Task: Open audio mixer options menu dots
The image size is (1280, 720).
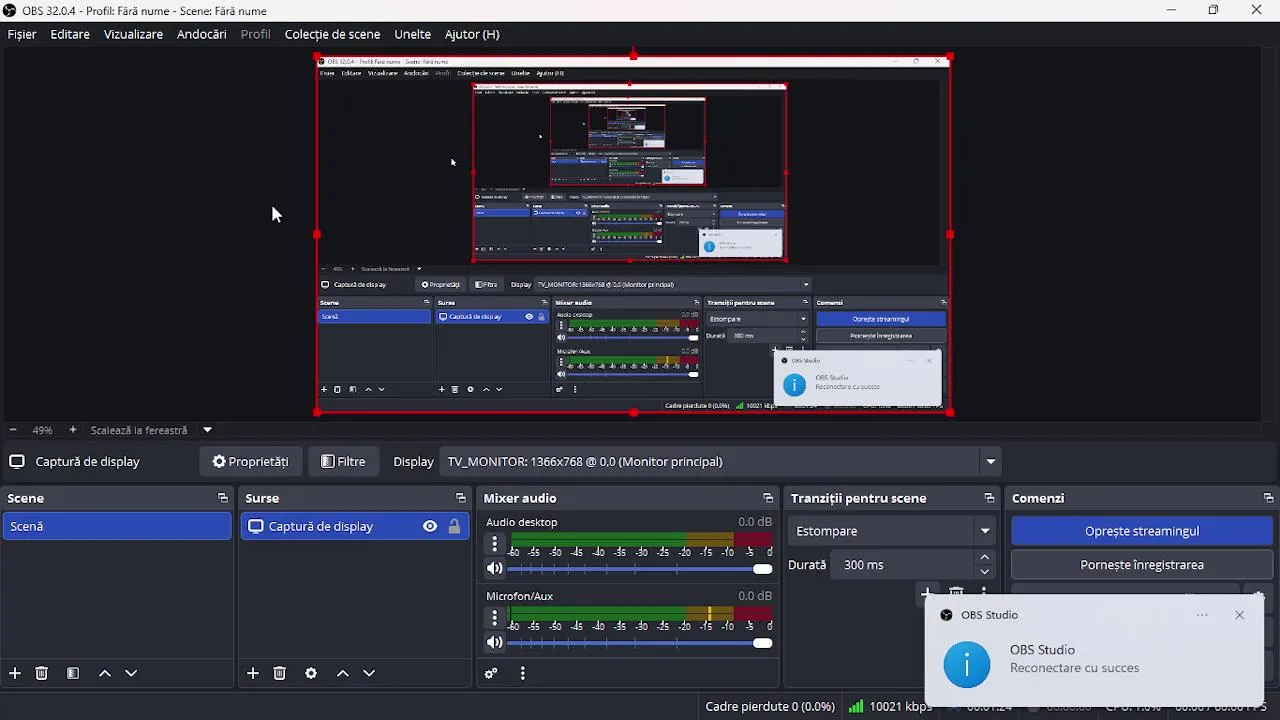Action: coord(523,673)
